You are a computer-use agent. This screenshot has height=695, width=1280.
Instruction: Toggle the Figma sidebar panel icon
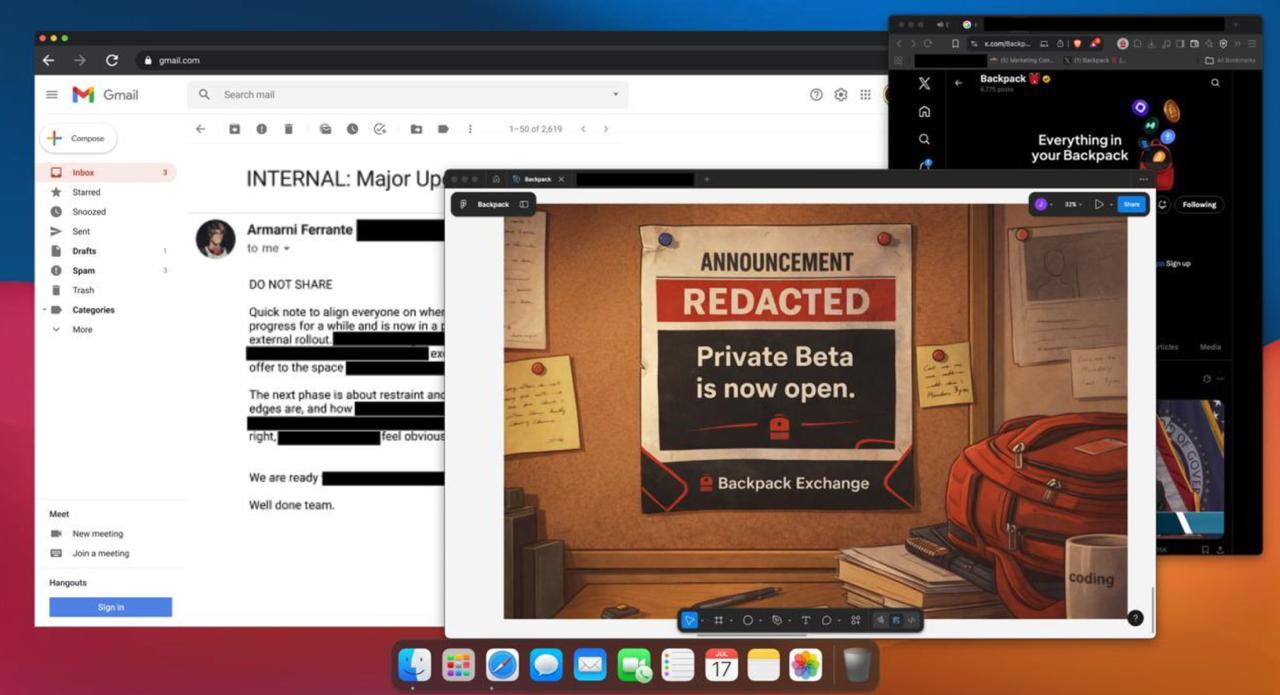[x=524, y=204]
